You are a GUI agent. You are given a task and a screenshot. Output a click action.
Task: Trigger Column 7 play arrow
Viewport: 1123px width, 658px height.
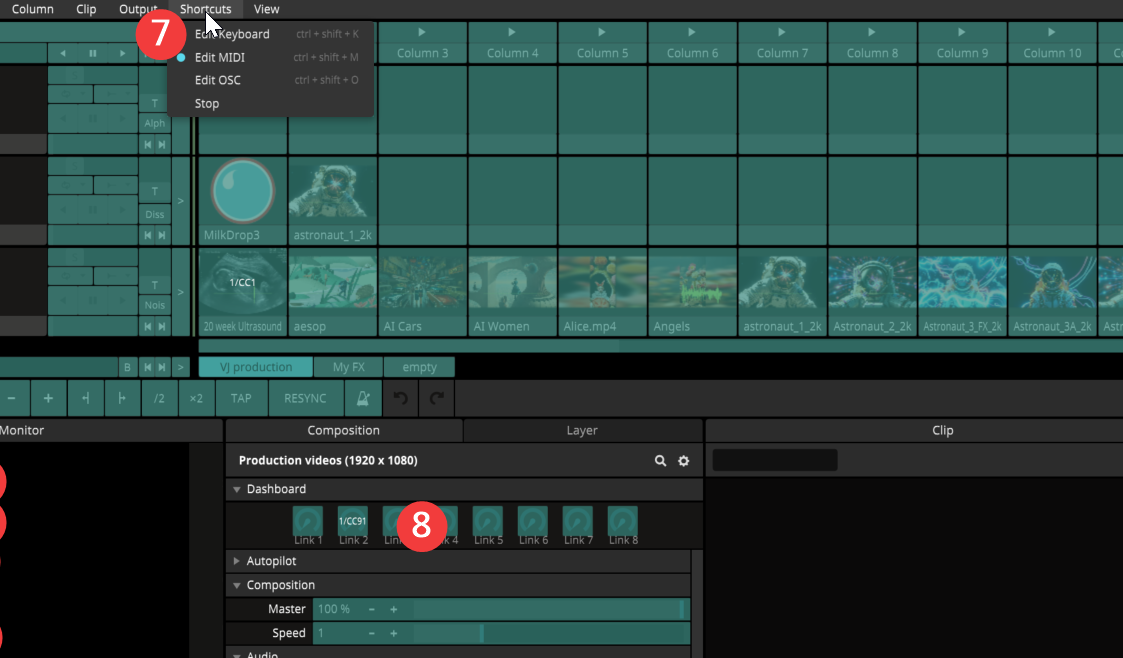coord(782,33)
